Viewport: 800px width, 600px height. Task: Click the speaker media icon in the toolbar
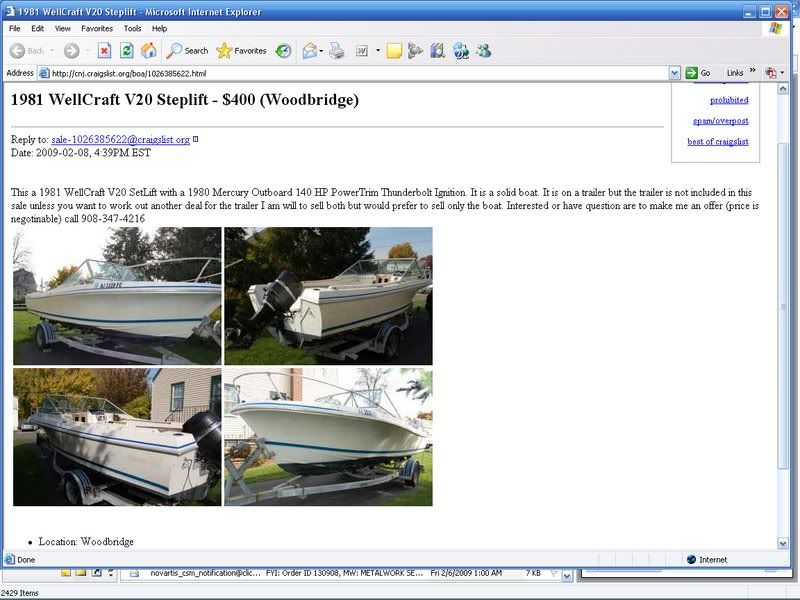pyautogui.click(x=415, y=51)
